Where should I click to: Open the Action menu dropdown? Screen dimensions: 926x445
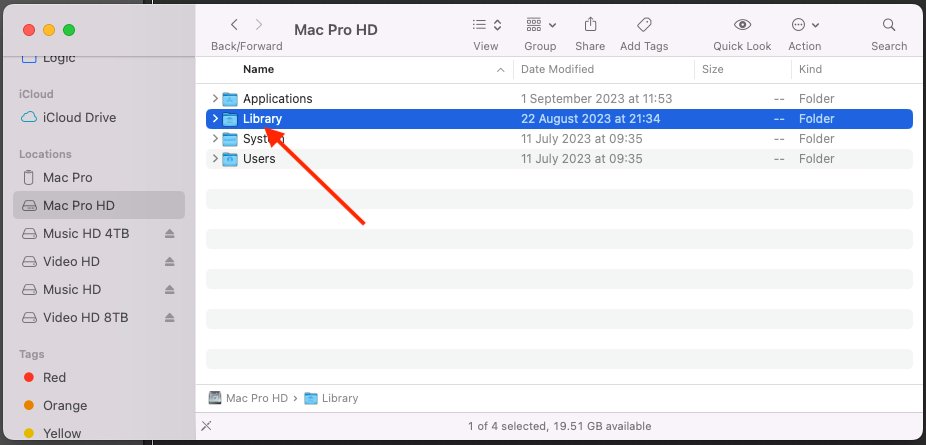(x=805, y=25)
